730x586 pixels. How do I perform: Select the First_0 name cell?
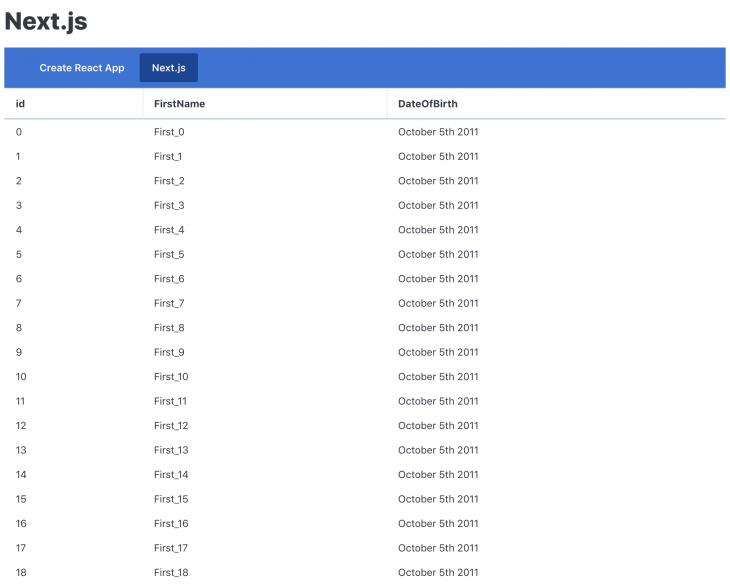(x=169, y=132)
